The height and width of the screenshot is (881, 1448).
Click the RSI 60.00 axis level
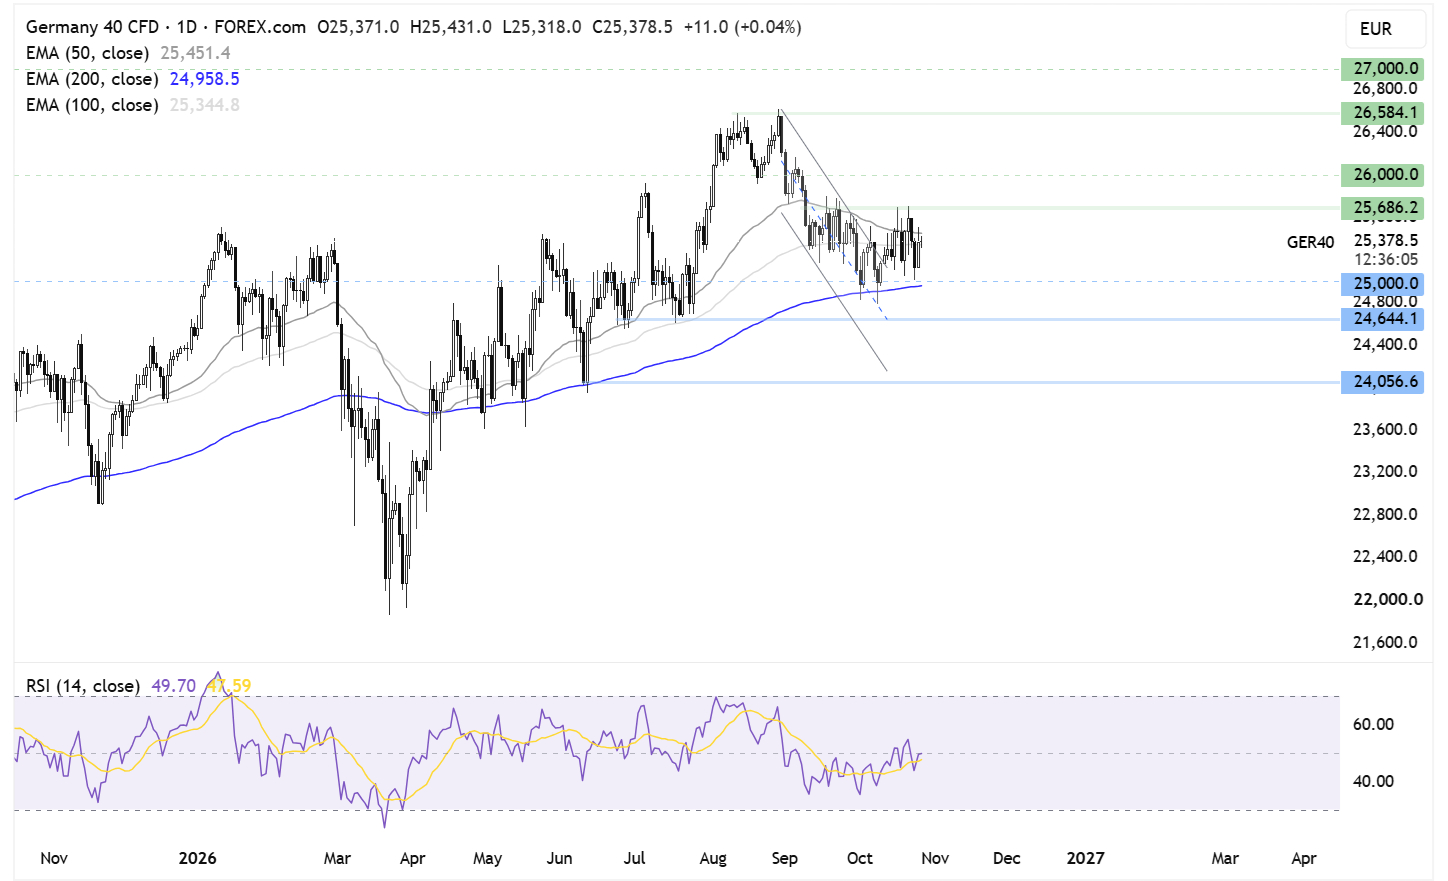click(1373, 724)
